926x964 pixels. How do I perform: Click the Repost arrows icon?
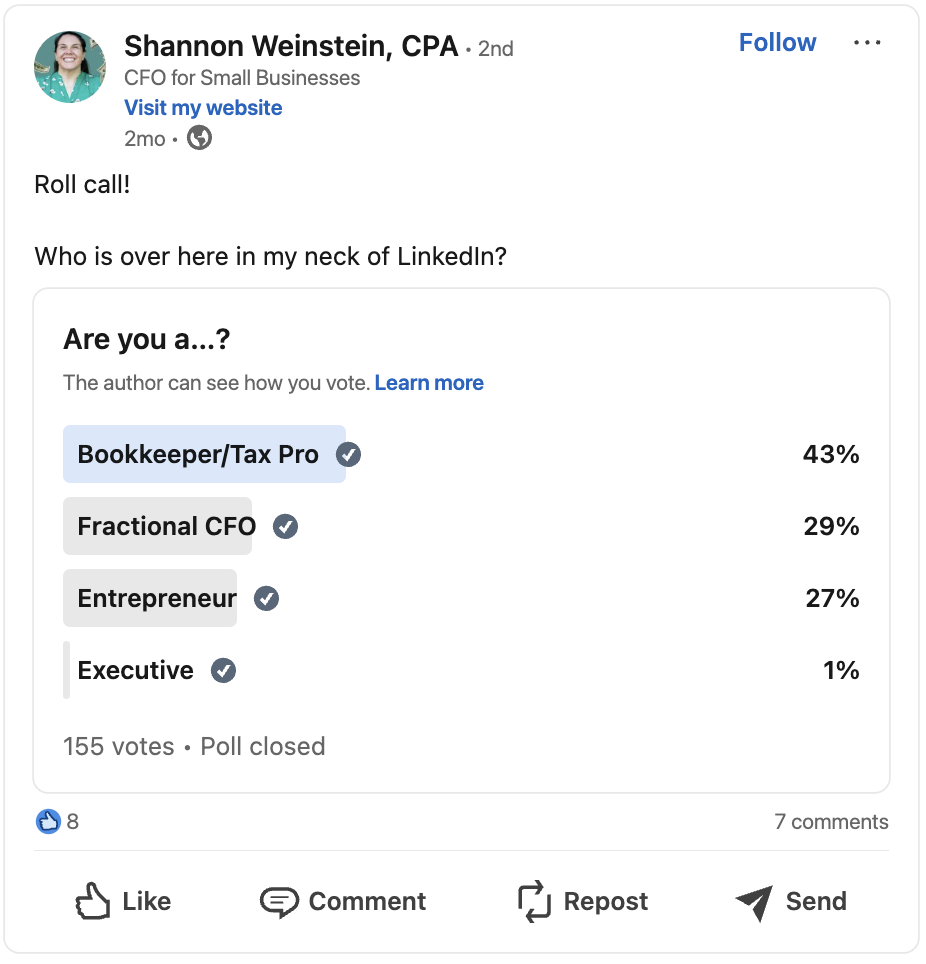click(533, 901)
